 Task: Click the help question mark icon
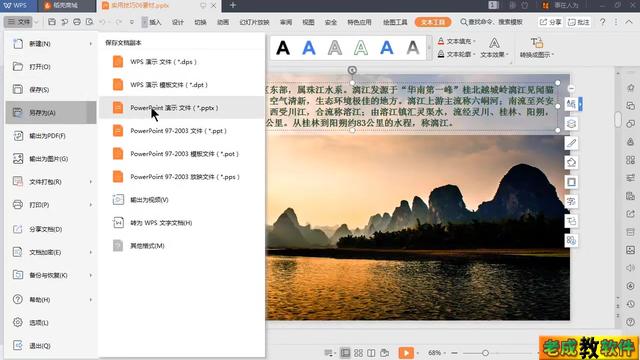click(x=602, y=22)
